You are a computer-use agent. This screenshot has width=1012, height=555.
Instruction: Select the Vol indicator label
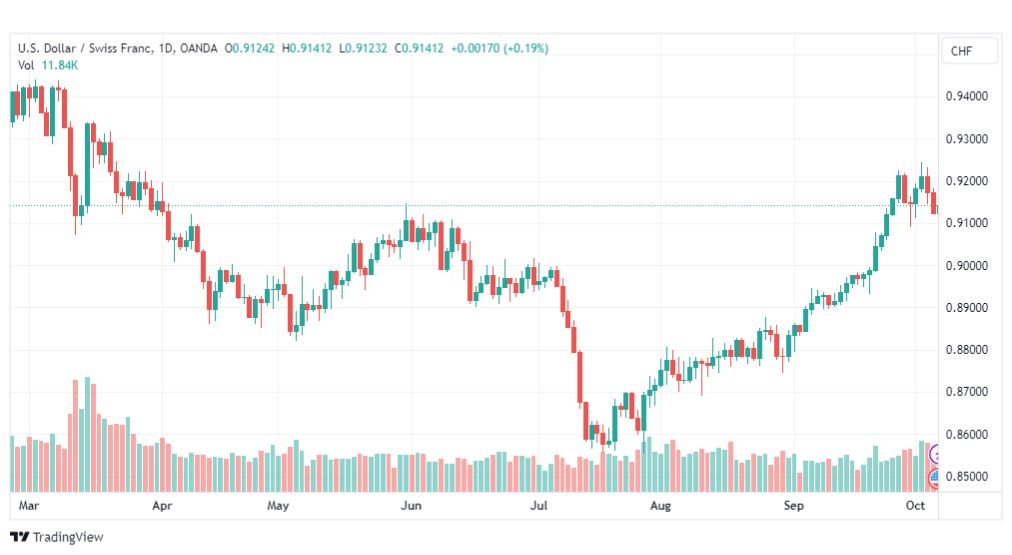[26, 65]
